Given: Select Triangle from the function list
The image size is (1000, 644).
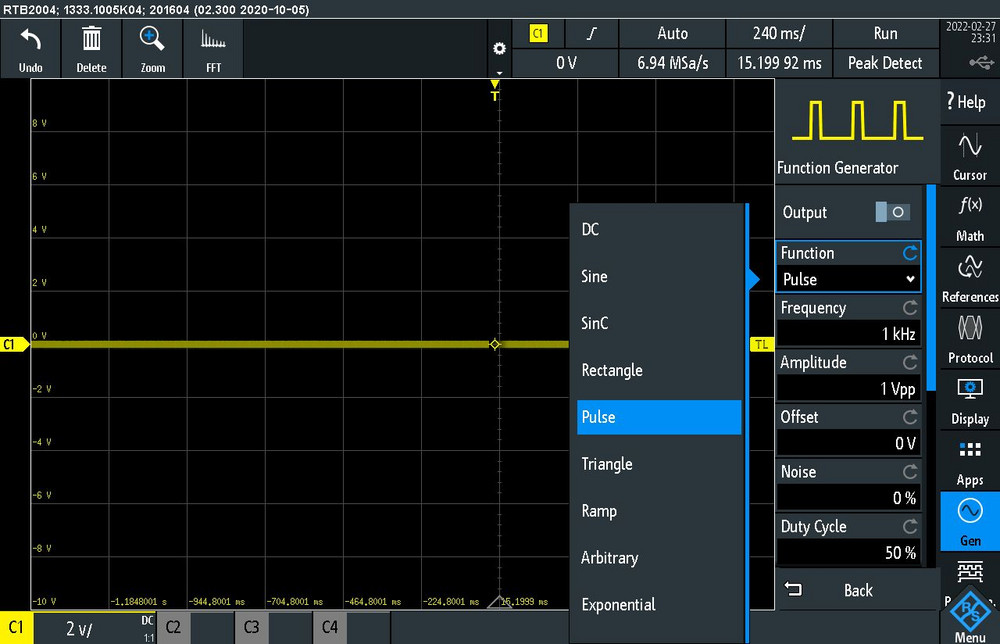Looking at the screenshot, I should pos(659,464).
